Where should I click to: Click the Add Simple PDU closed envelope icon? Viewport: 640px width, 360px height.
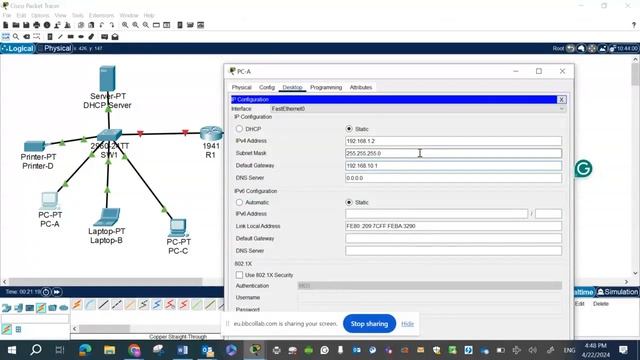pos(104,37)
